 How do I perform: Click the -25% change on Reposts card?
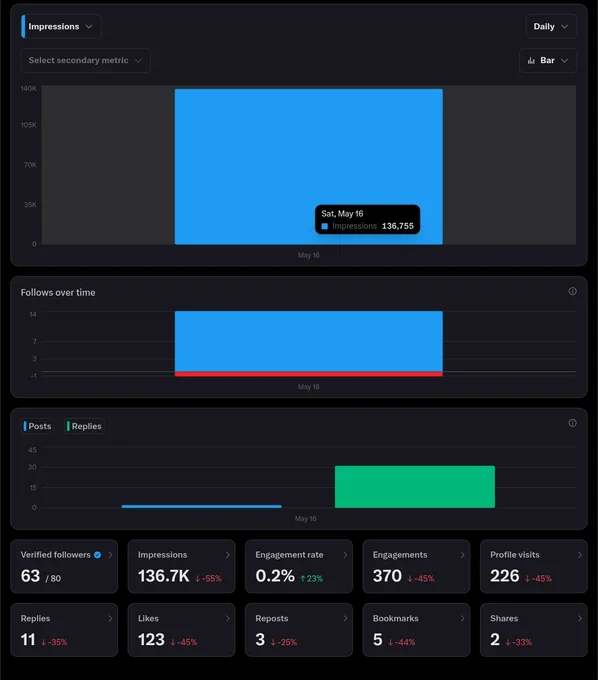tap(284, 642)
